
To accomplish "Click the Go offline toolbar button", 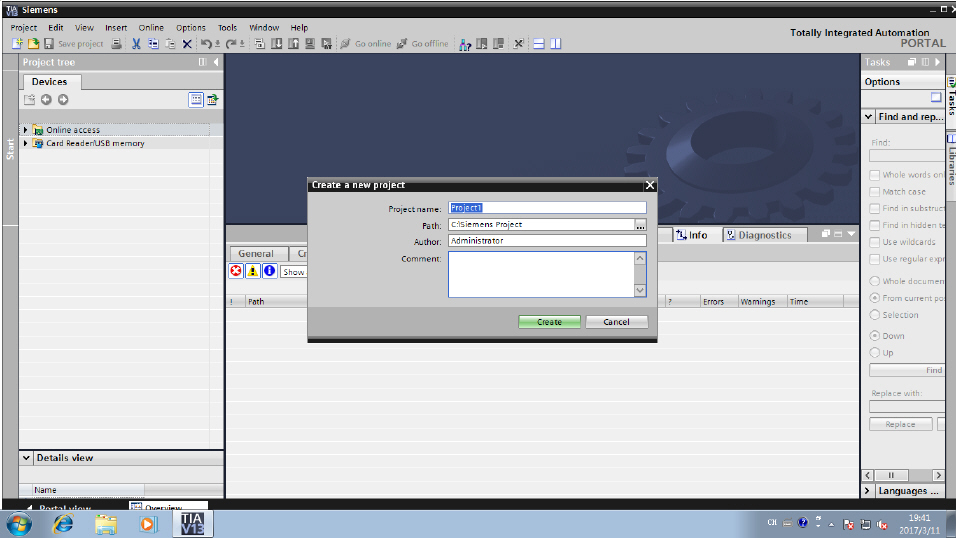I will 423,44.
